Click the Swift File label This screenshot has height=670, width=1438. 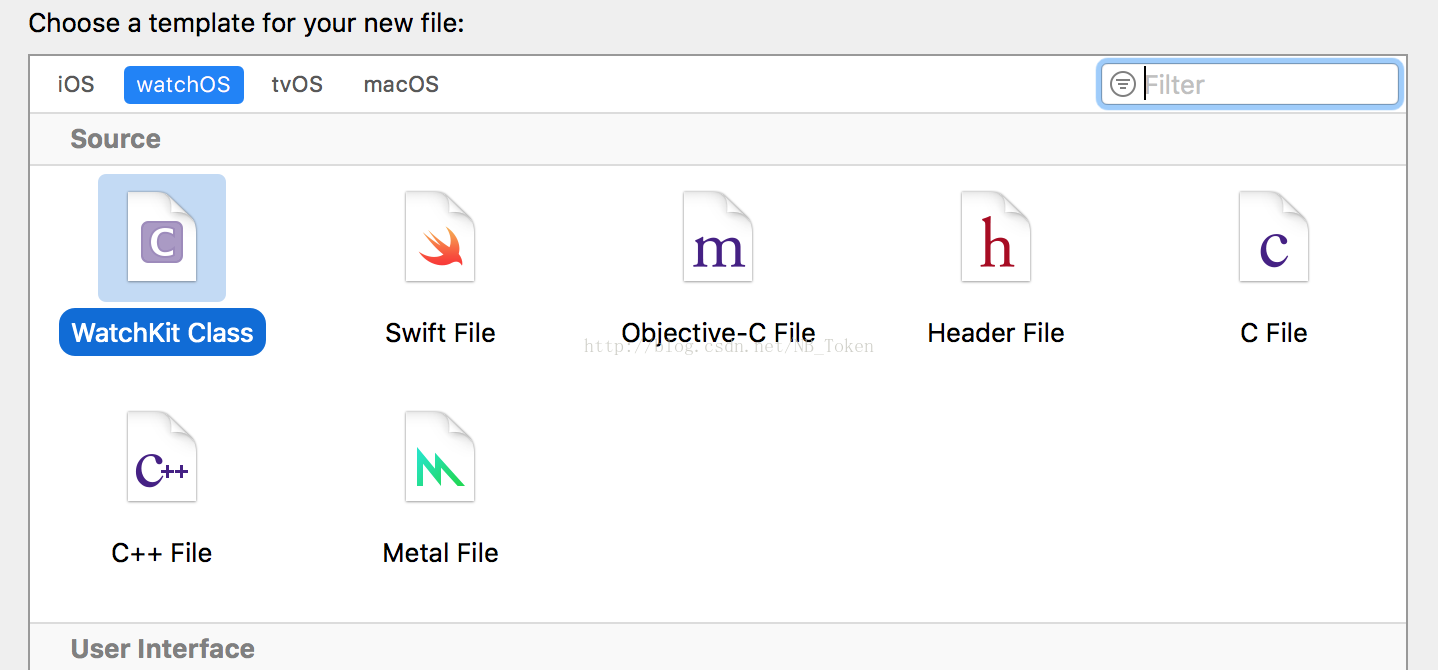click(x=440, y=333)
